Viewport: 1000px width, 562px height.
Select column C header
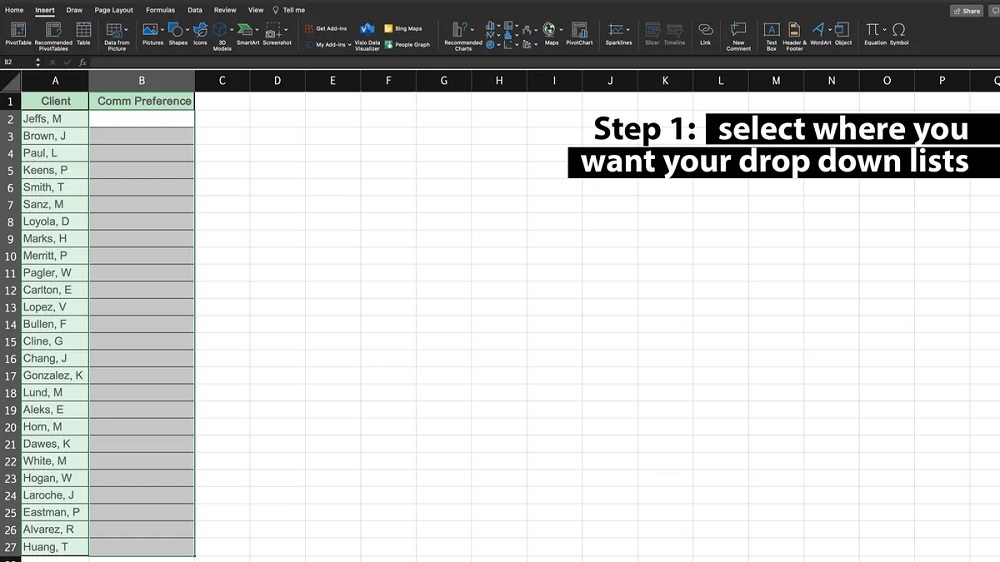(x=222, y=80)
